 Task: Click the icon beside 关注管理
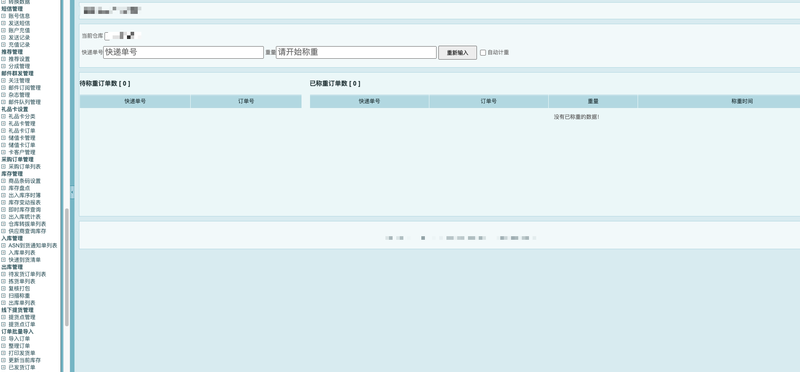[x=4, y=80]
